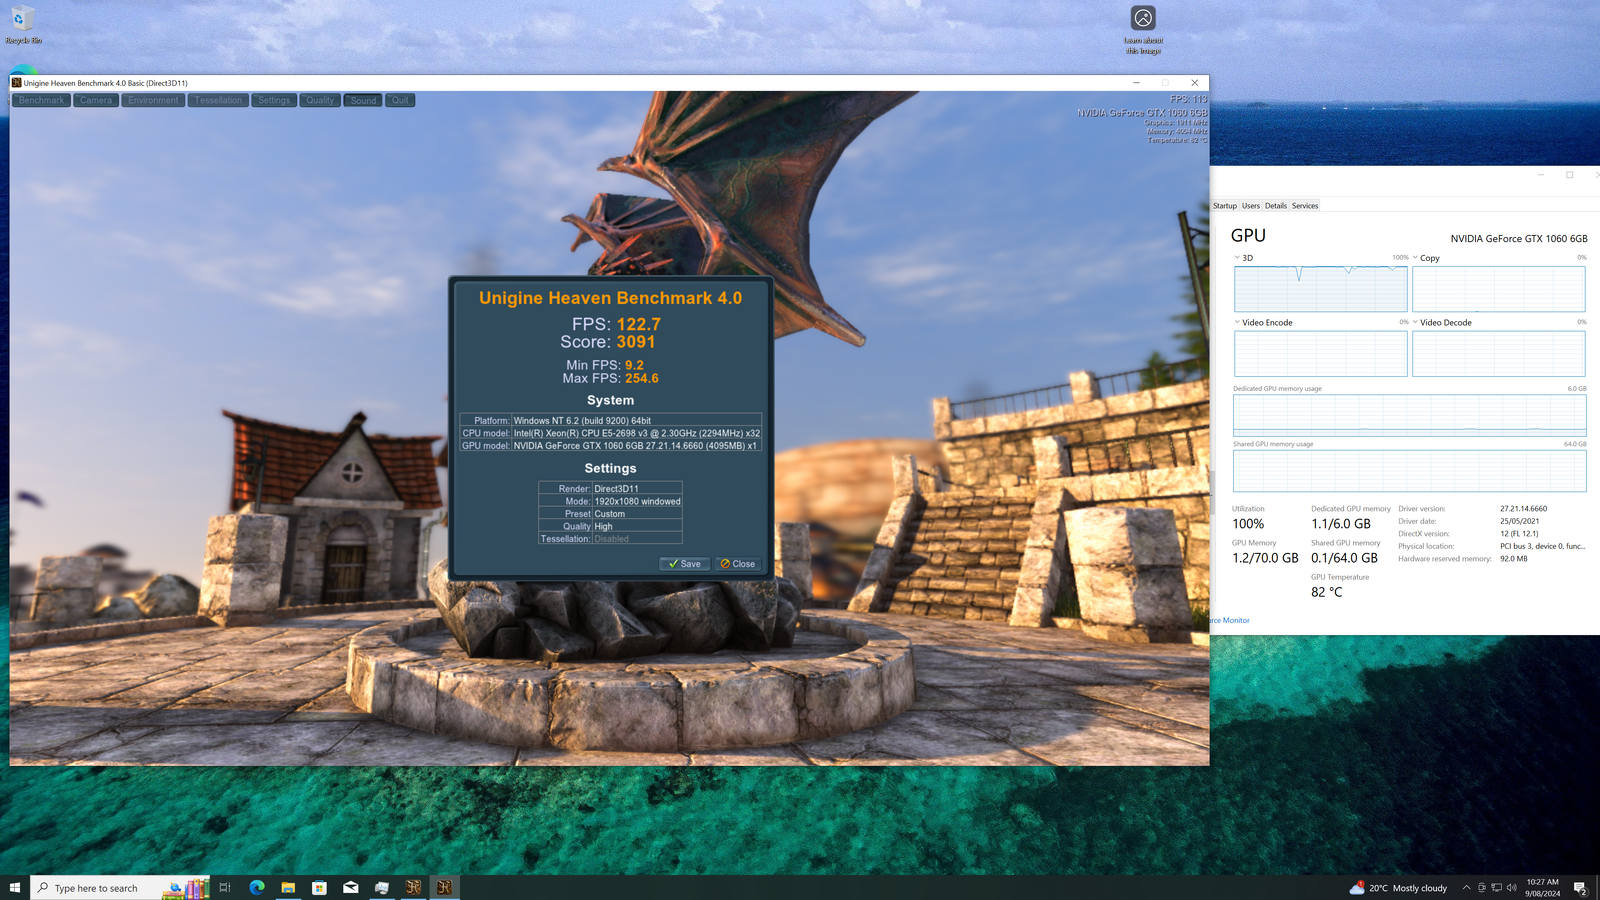Open the Settings menu in Heaven
The height and width of the screenshot is (900, 1600).
click(x=274, y=100)
